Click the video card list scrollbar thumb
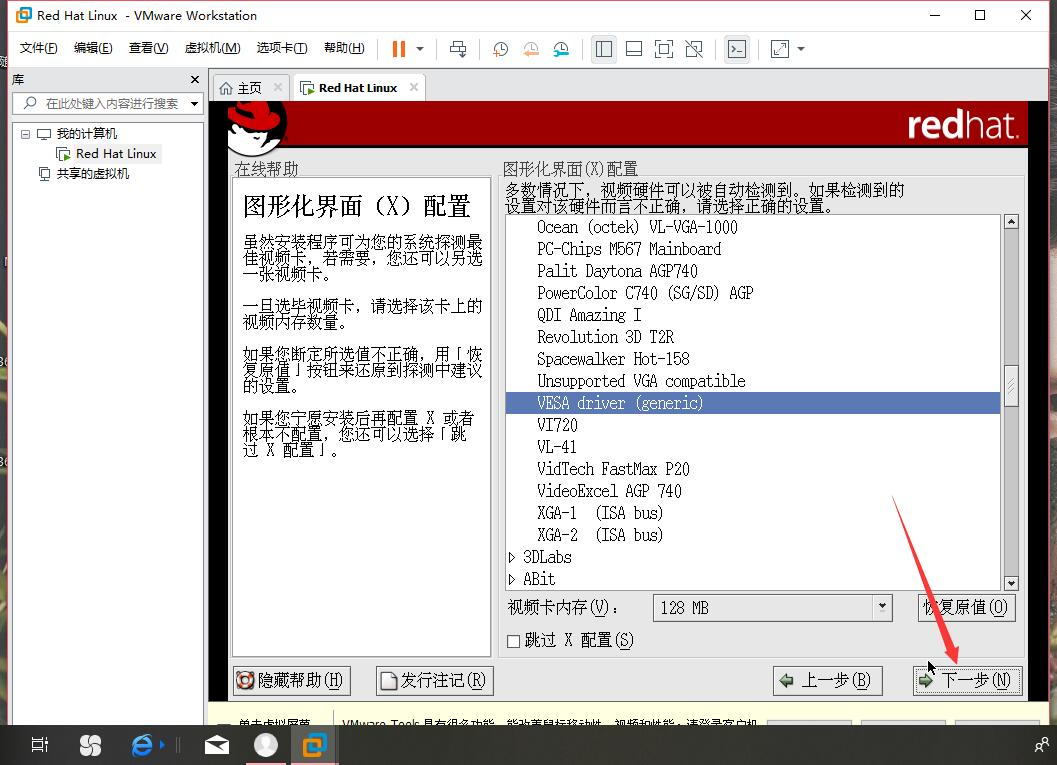The width and height of the screenshot is (1057, 765). 1010,386
